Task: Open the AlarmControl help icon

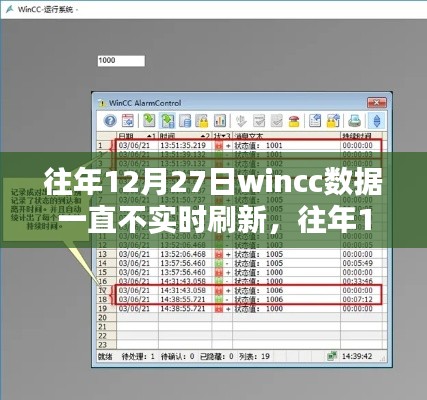Action: point(110,121)
